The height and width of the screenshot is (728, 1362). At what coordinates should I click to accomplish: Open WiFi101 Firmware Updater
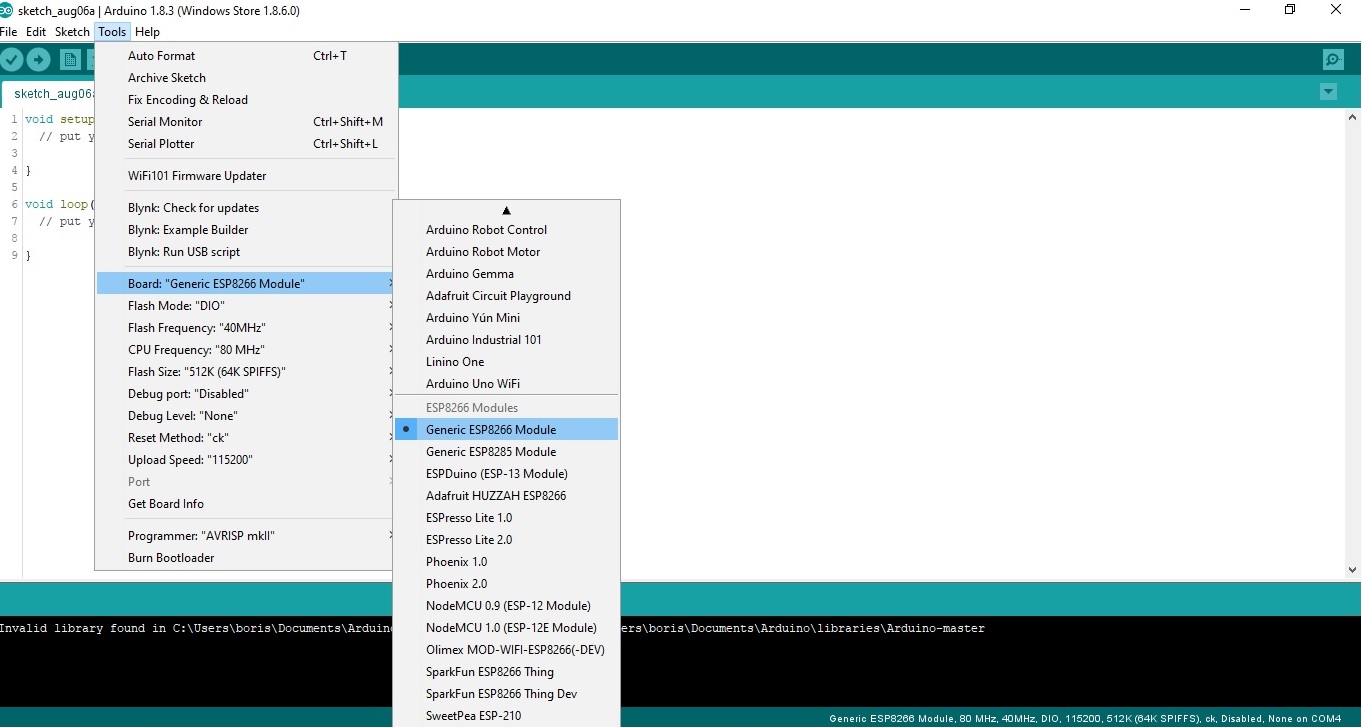(246, 176)
